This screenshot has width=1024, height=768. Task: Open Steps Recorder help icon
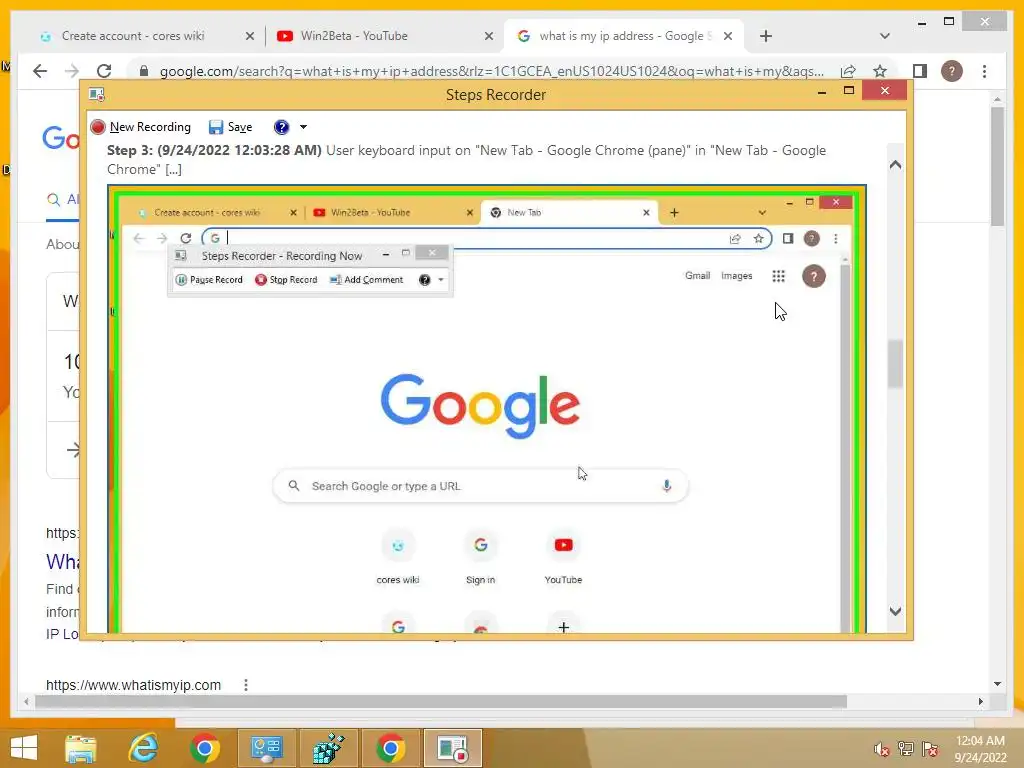pos(281,127)
